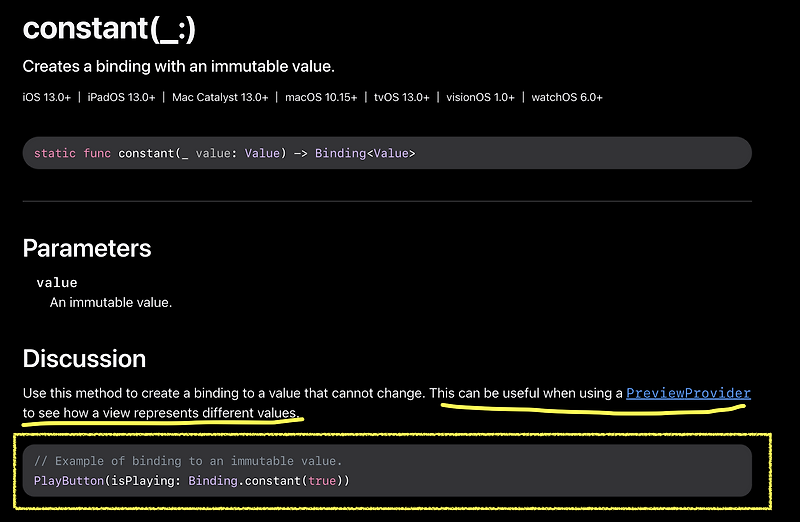Click the constant(_:) page title
Screen dimensions: 800x522
coord(109,29)
